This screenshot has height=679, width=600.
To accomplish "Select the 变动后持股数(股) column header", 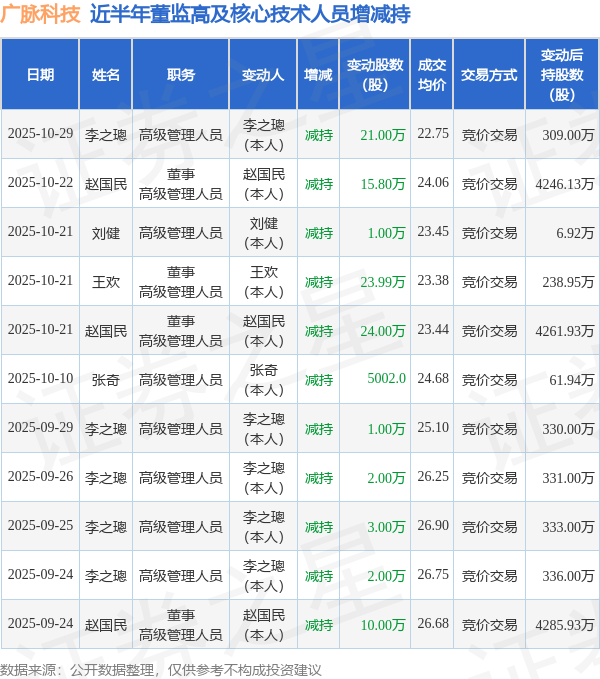I will tap(562, 74).
